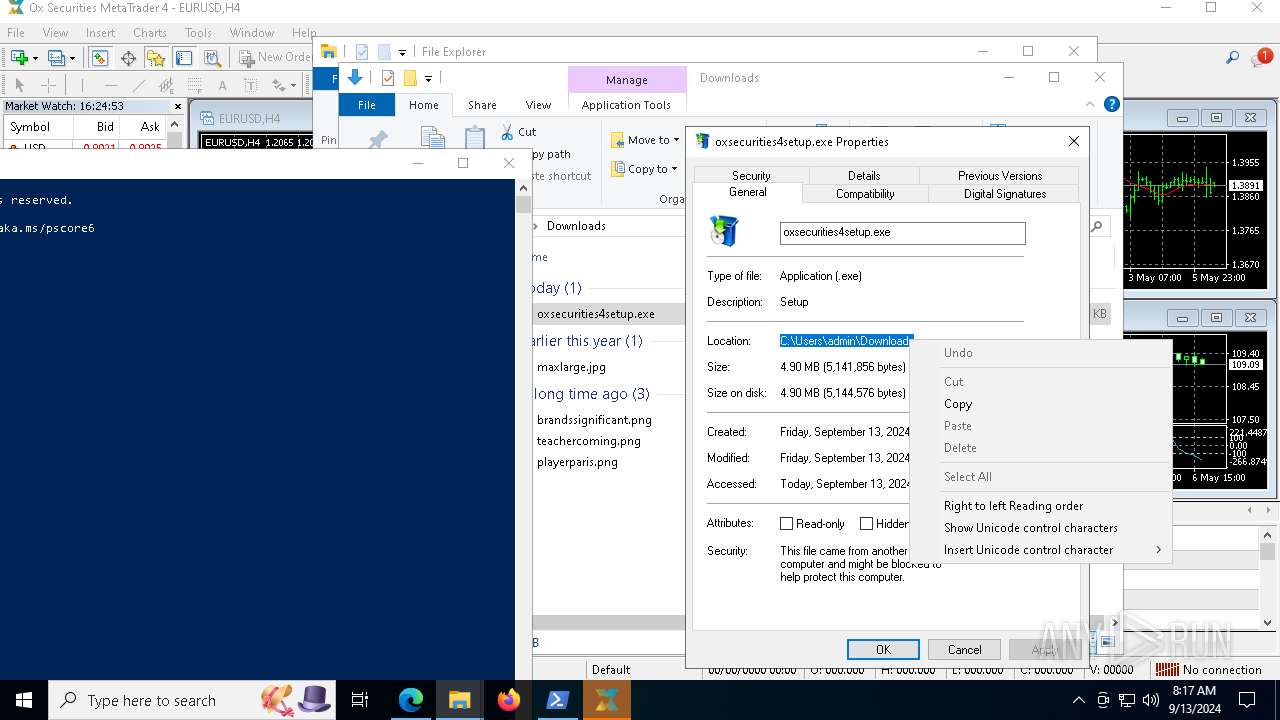Viewport: 1280px width, 720px height.
Task: Click the filename field oxsecurities4setup.exe
Action: 902,232
